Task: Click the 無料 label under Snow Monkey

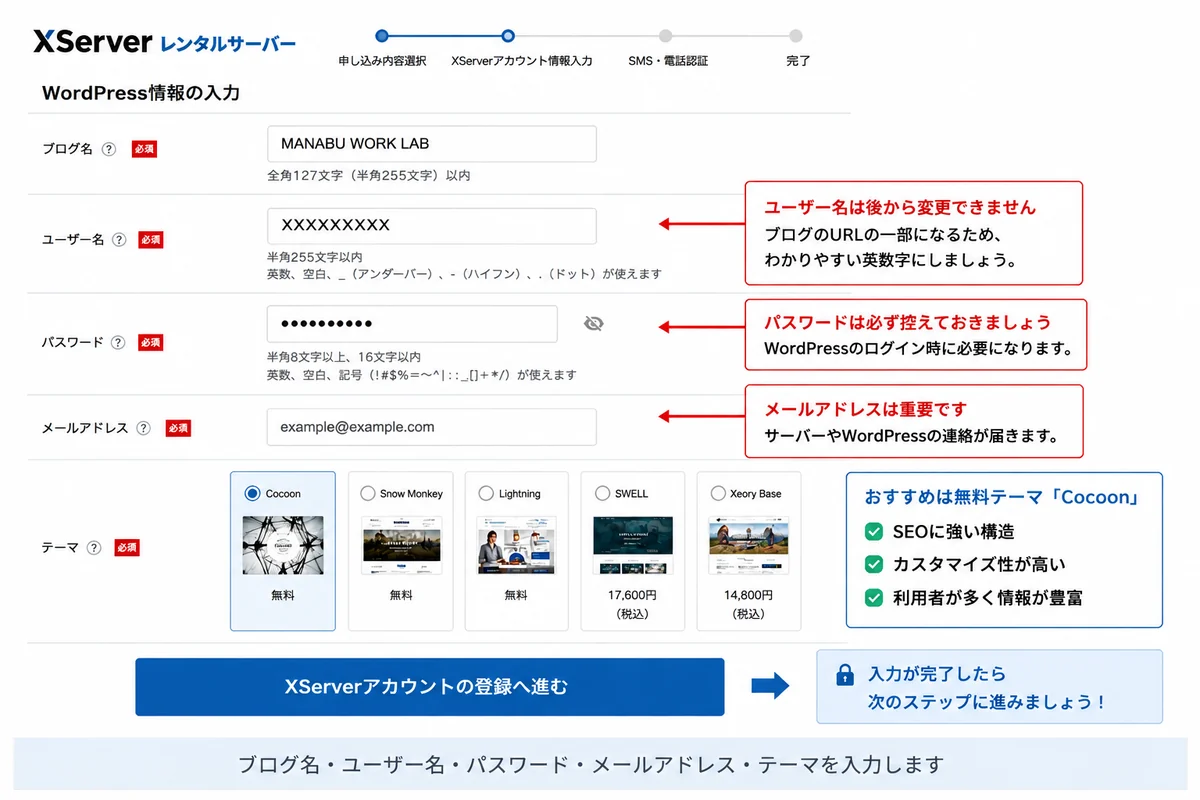Action: pyautogui.click(x=400, y=595)
